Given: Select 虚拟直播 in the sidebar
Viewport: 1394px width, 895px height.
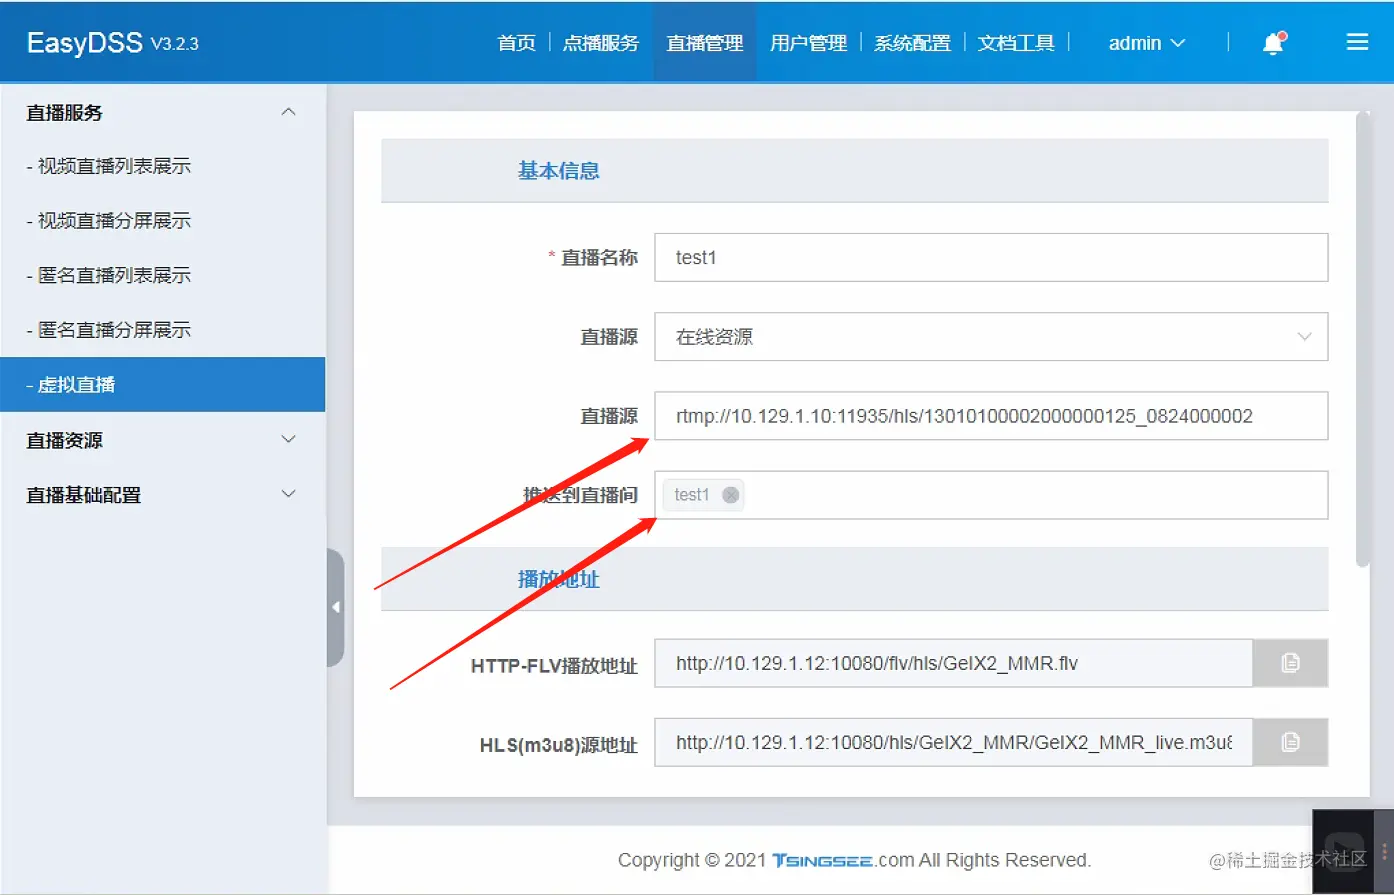Looking at the screenshot, I should click(x=162, y=384).
